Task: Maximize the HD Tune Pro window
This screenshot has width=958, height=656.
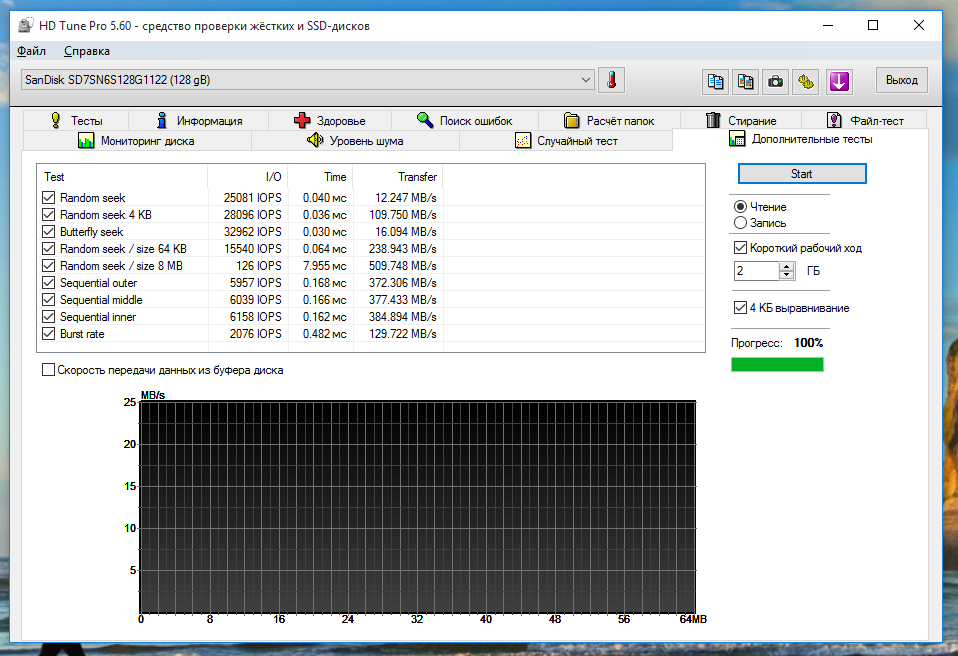Action: tap(873, 26)
